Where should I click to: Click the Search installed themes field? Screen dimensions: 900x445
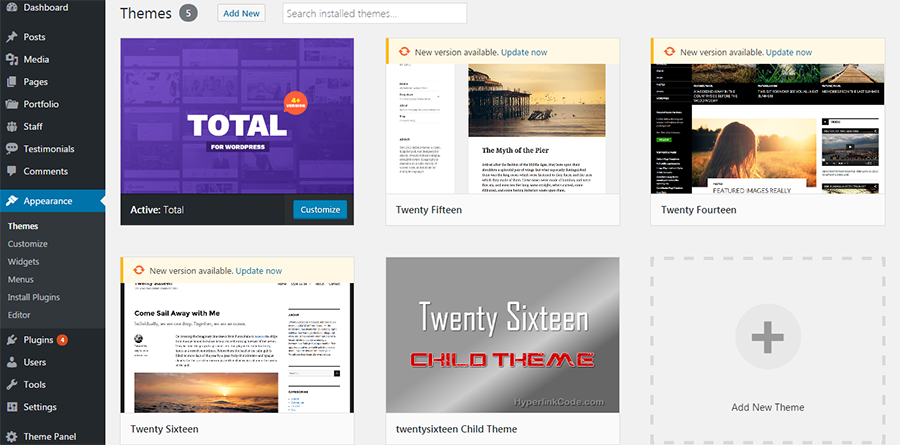coord(375,13)
